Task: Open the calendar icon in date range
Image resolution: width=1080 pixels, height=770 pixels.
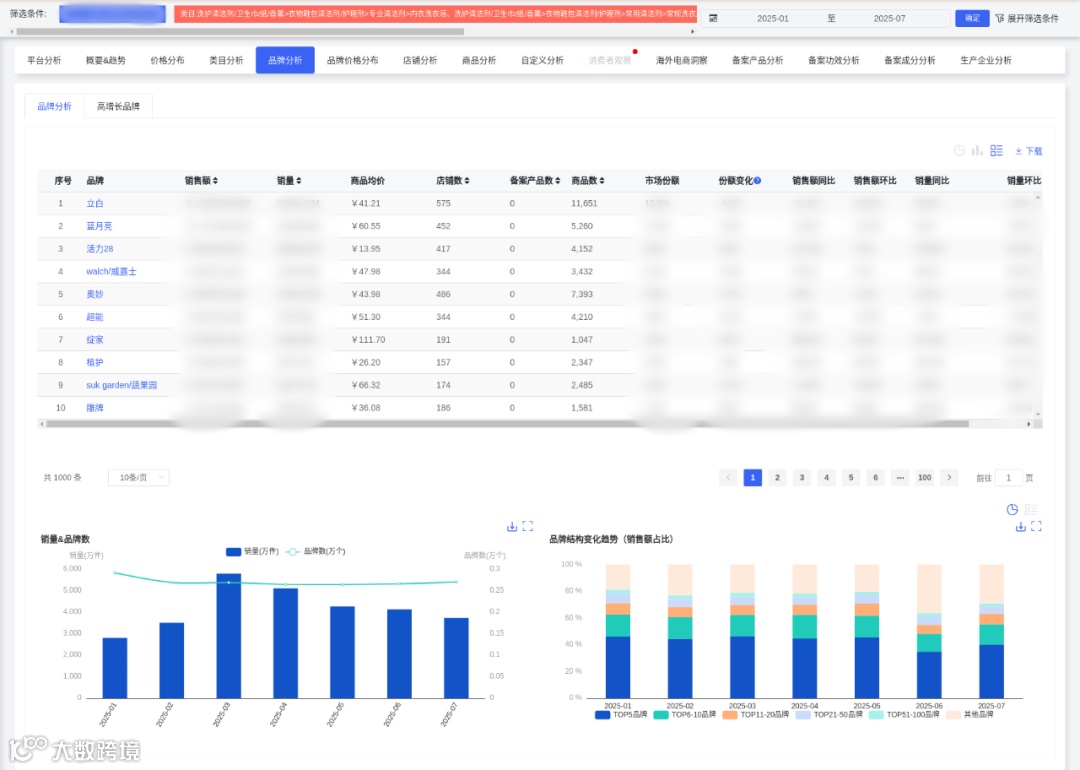Action: 713,19
